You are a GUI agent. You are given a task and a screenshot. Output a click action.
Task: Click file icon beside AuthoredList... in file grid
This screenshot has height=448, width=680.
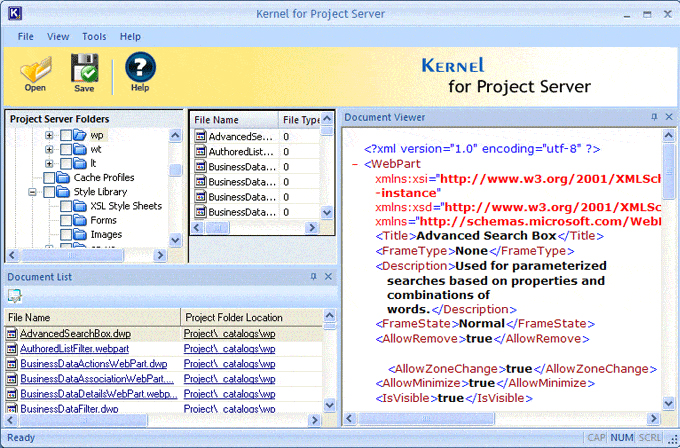[200, 151]
